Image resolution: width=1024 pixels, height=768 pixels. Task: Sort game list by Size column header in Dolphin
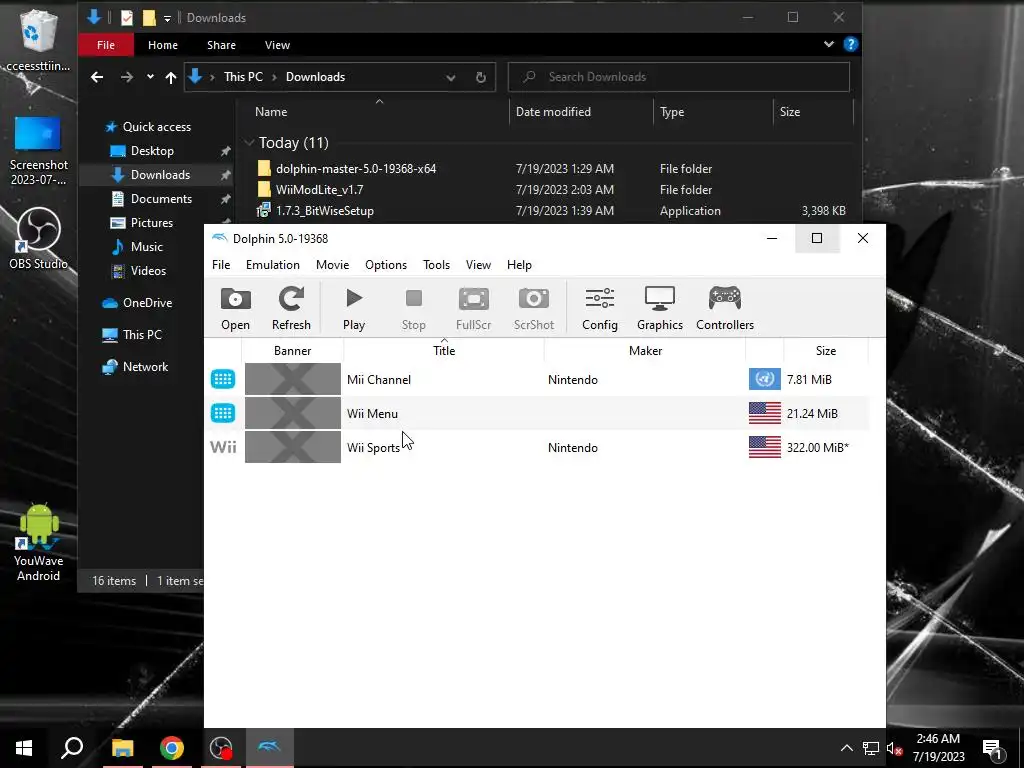coord(825,351)
